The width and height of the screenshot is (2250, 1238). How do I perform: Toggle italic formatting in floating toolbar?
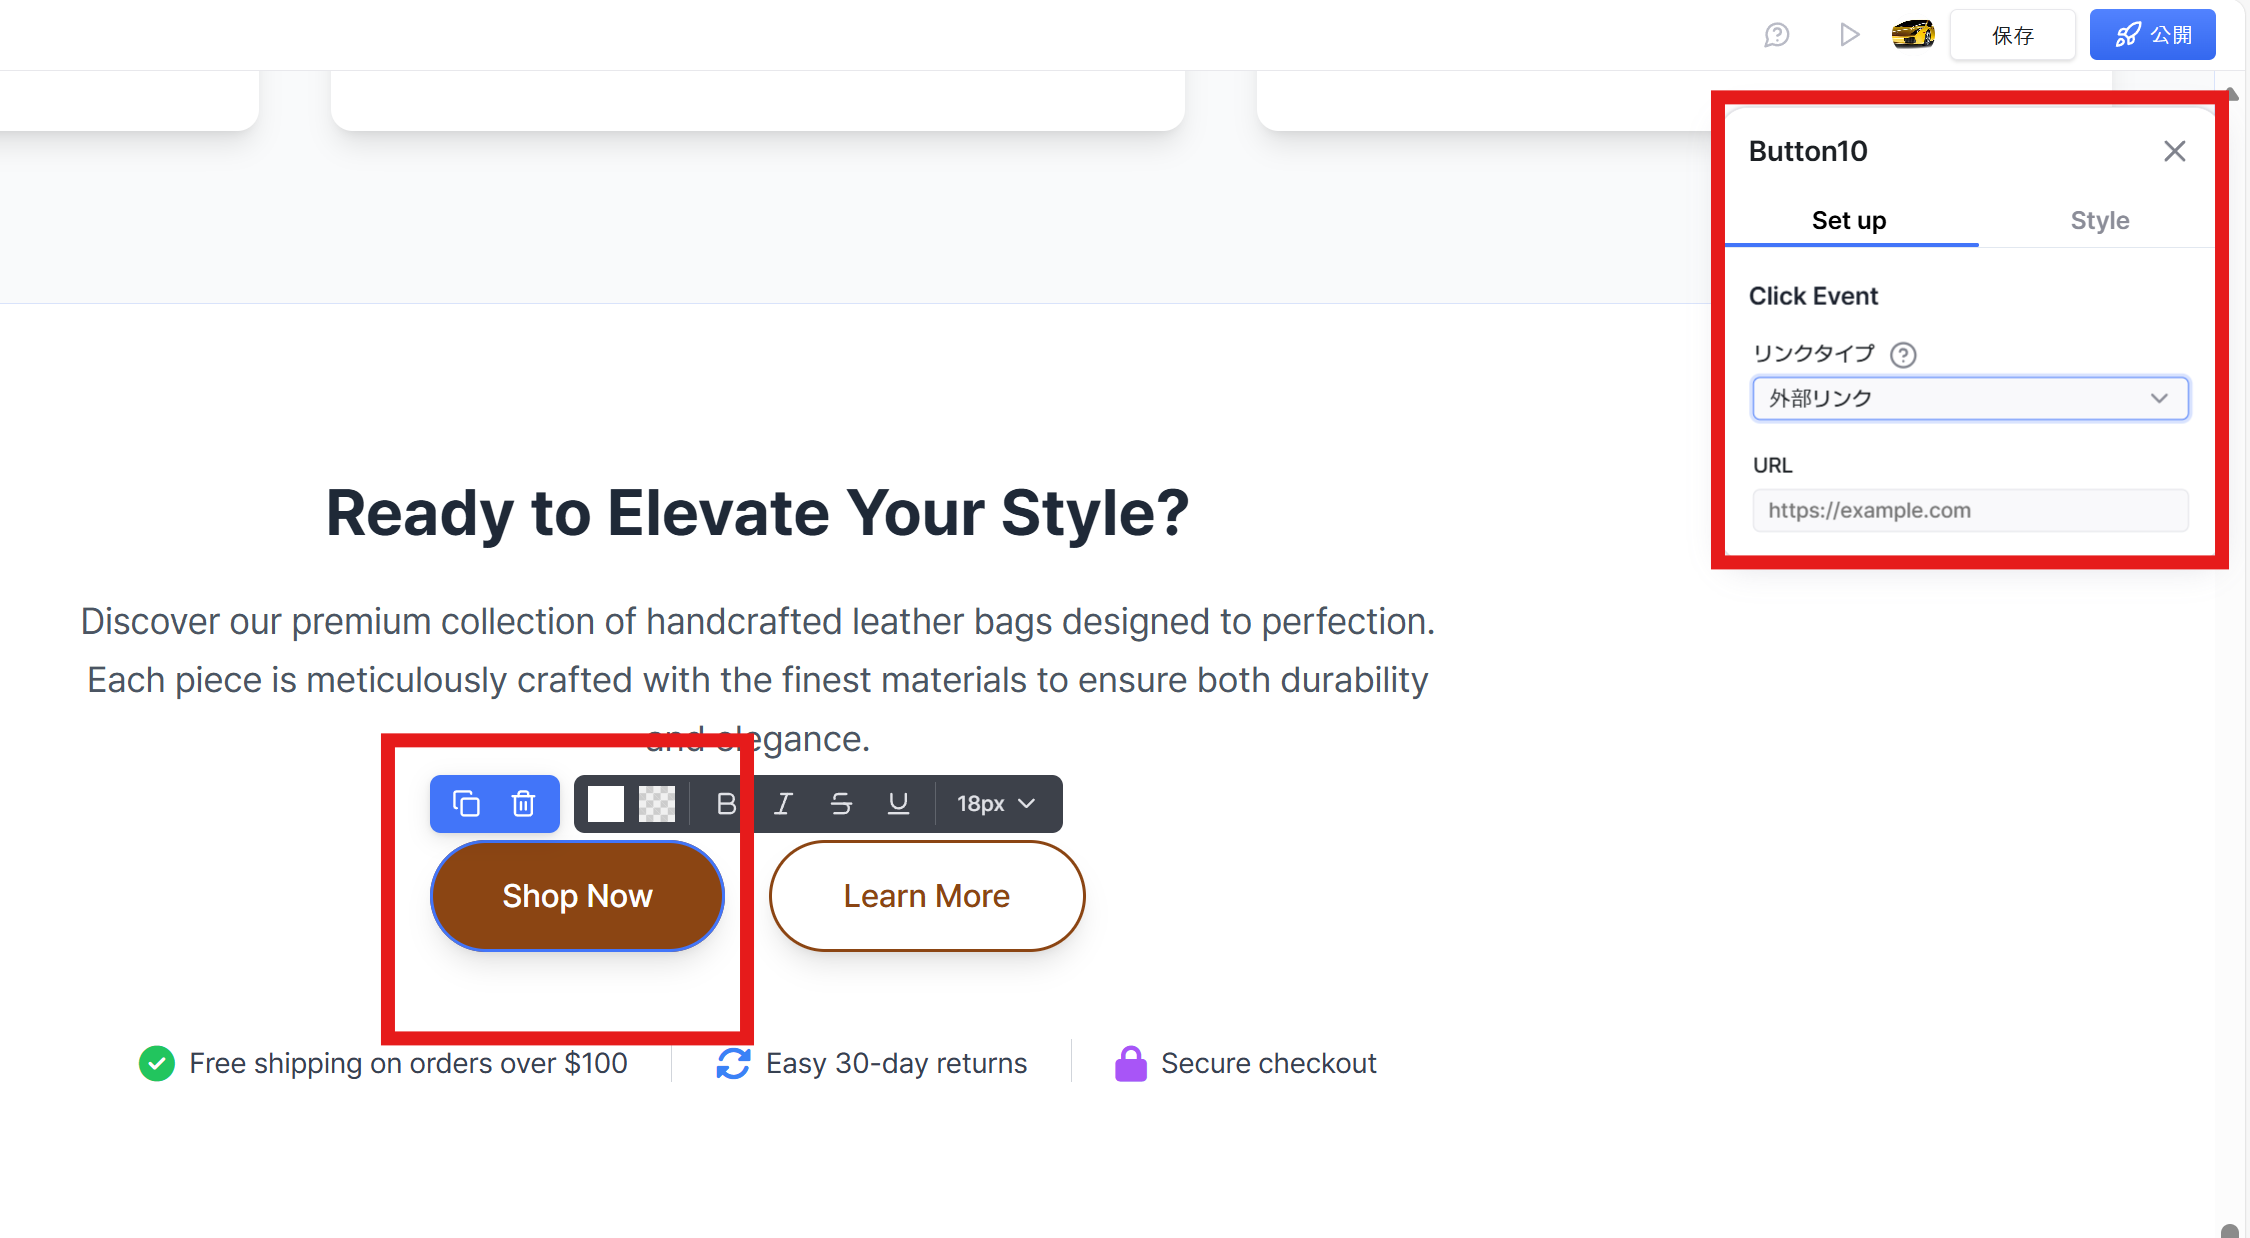pos(783,804)
